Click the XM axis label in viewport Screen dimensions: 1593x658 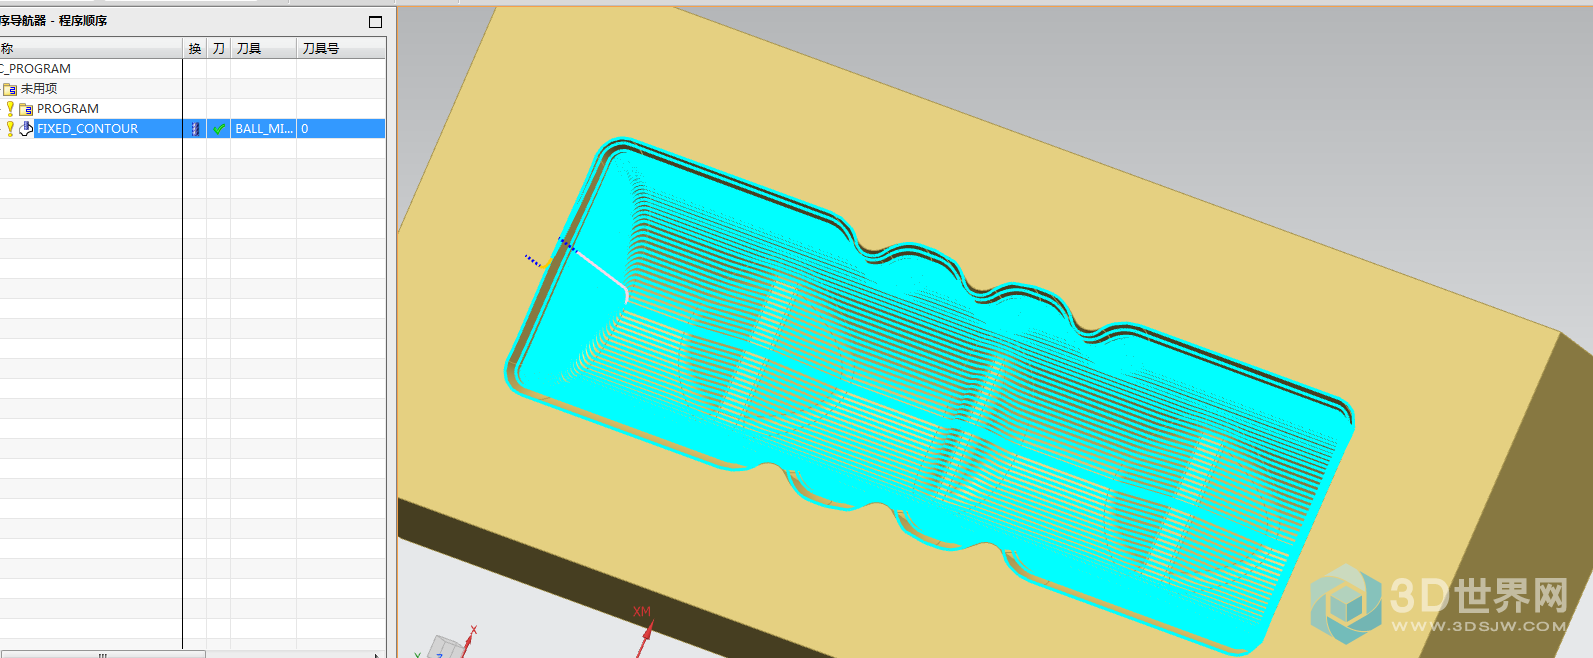(642, 611)
